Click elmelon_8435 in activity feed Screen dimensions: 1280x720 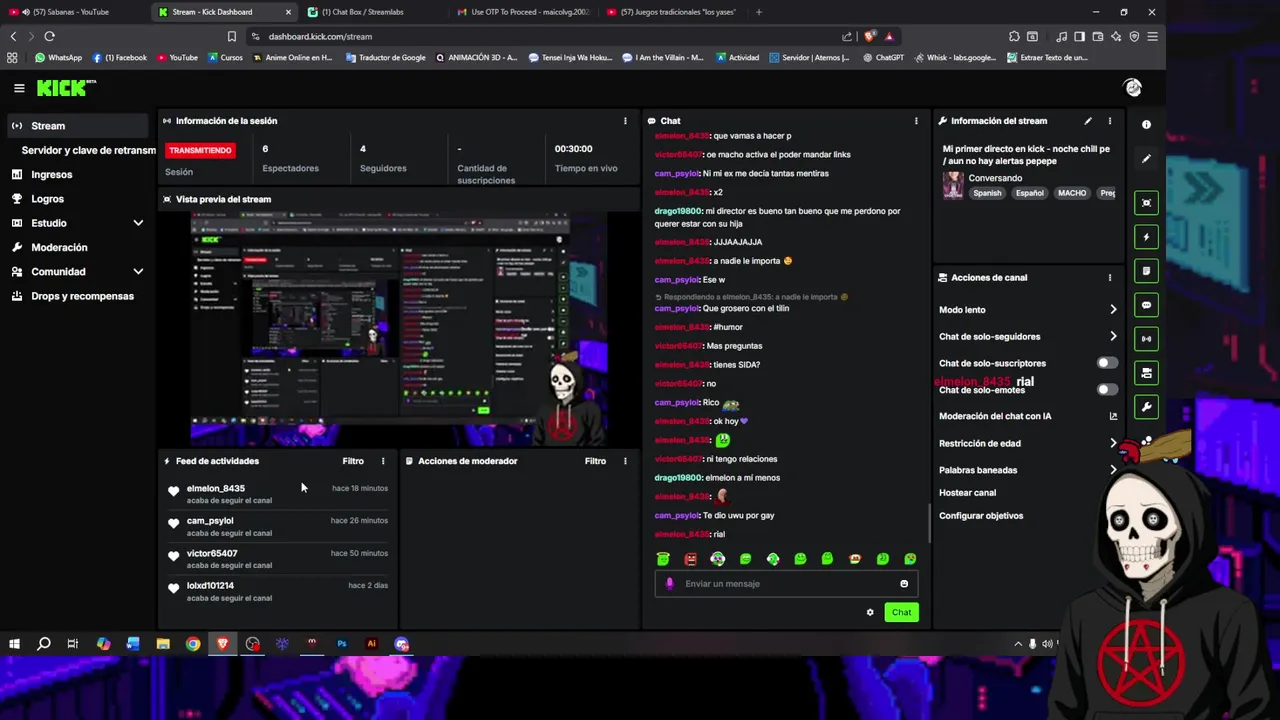(215, 488)
